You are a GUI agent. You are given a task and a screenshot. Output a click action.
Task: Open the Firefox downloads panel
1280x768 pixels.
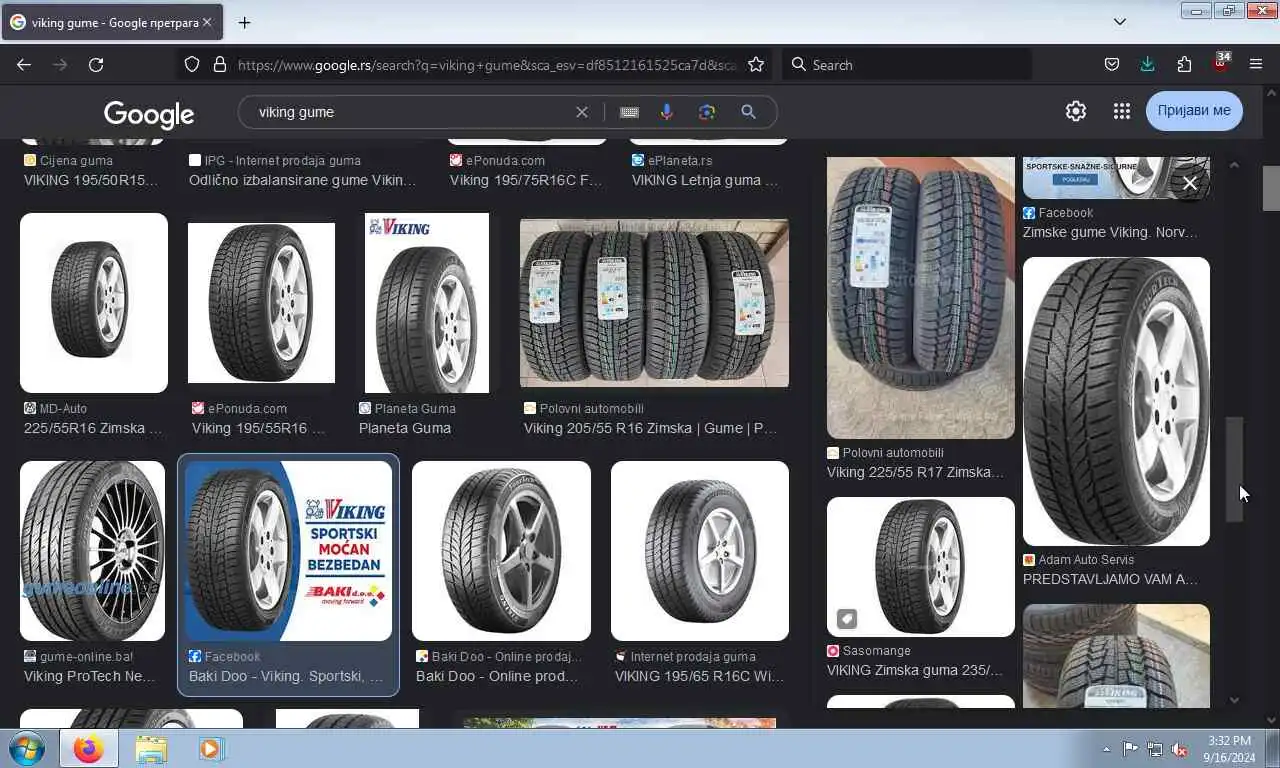tap(1147, 65)
